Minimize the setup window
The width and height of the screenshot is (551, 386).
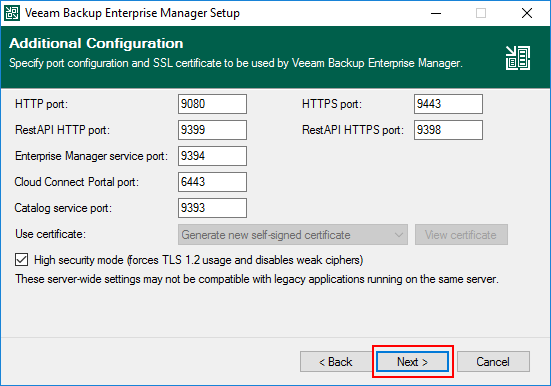(436, 13)
